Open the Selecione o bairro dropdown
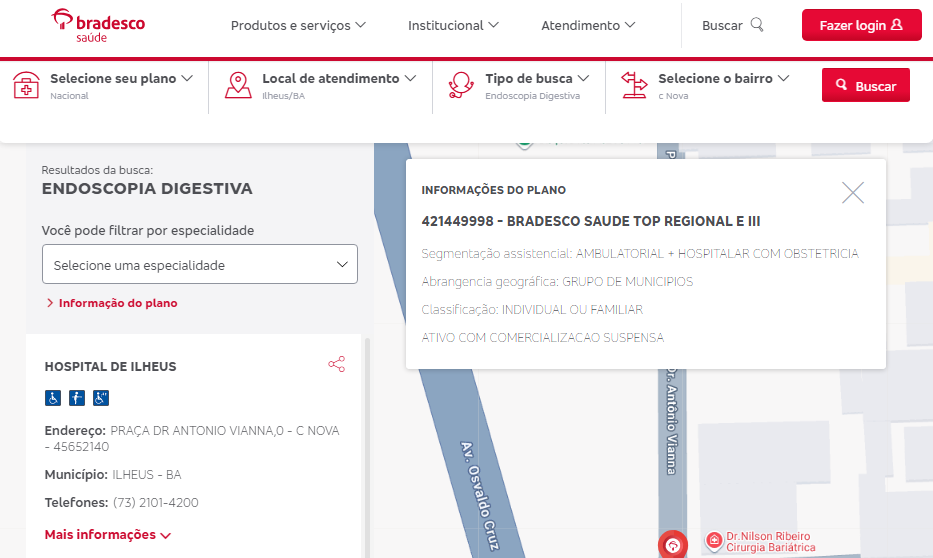 pos(723,78)
